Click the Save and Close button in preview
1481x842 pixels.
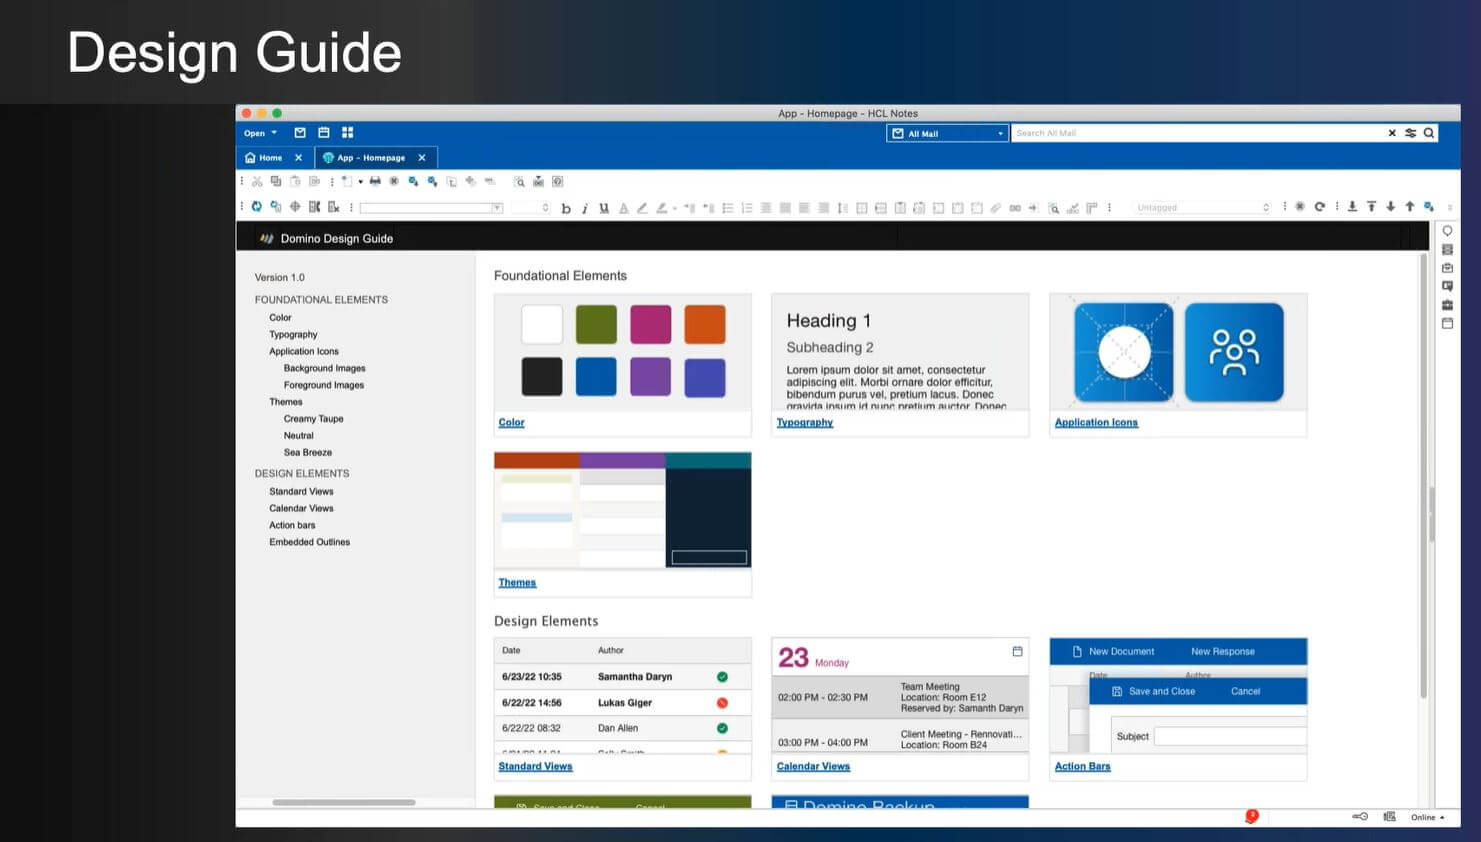(x=1153, y=691)
